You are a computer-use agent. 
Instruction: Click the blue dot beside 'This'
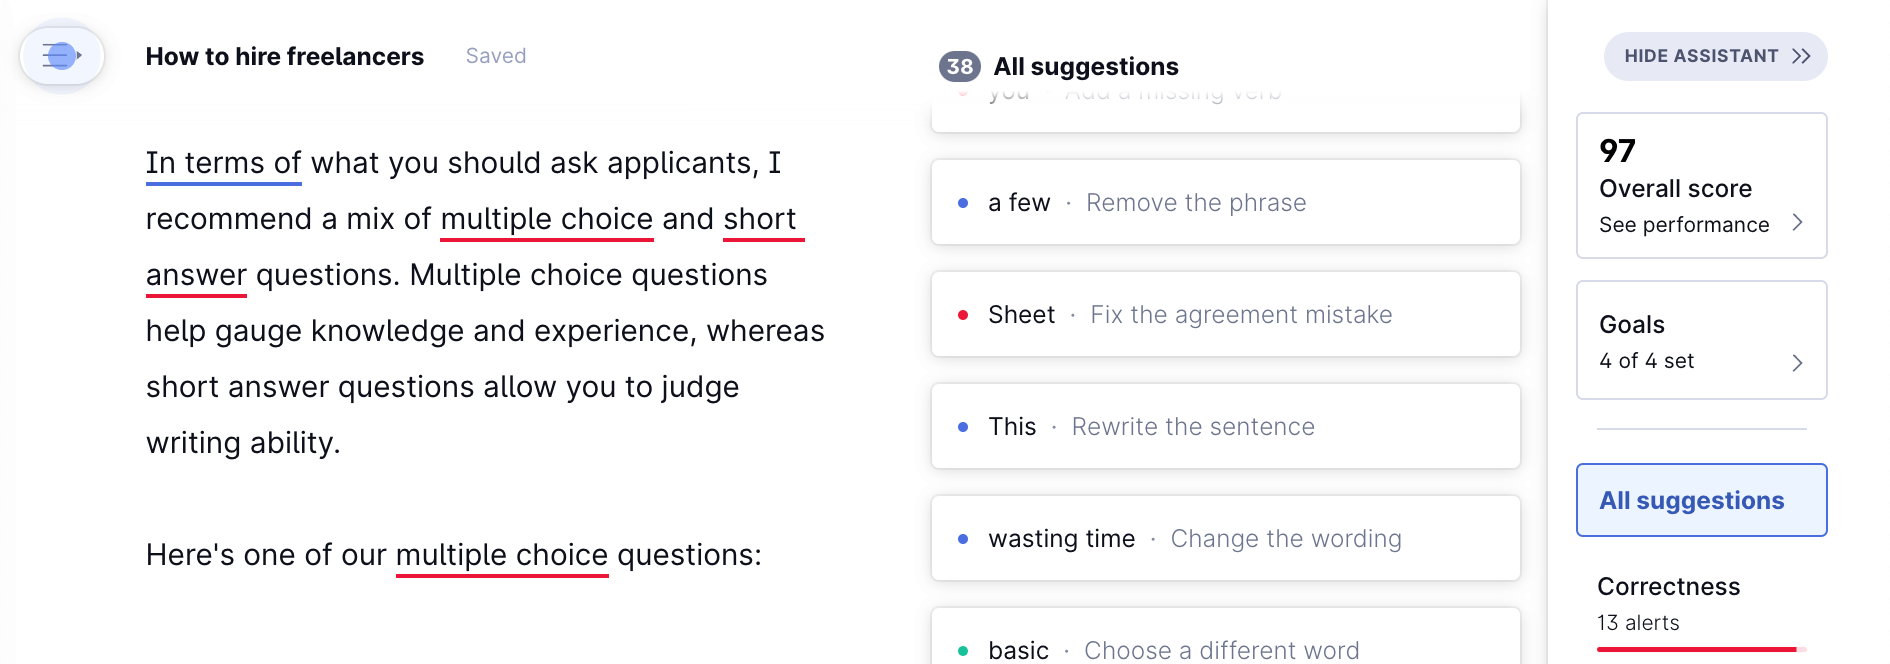coord(961,426)
